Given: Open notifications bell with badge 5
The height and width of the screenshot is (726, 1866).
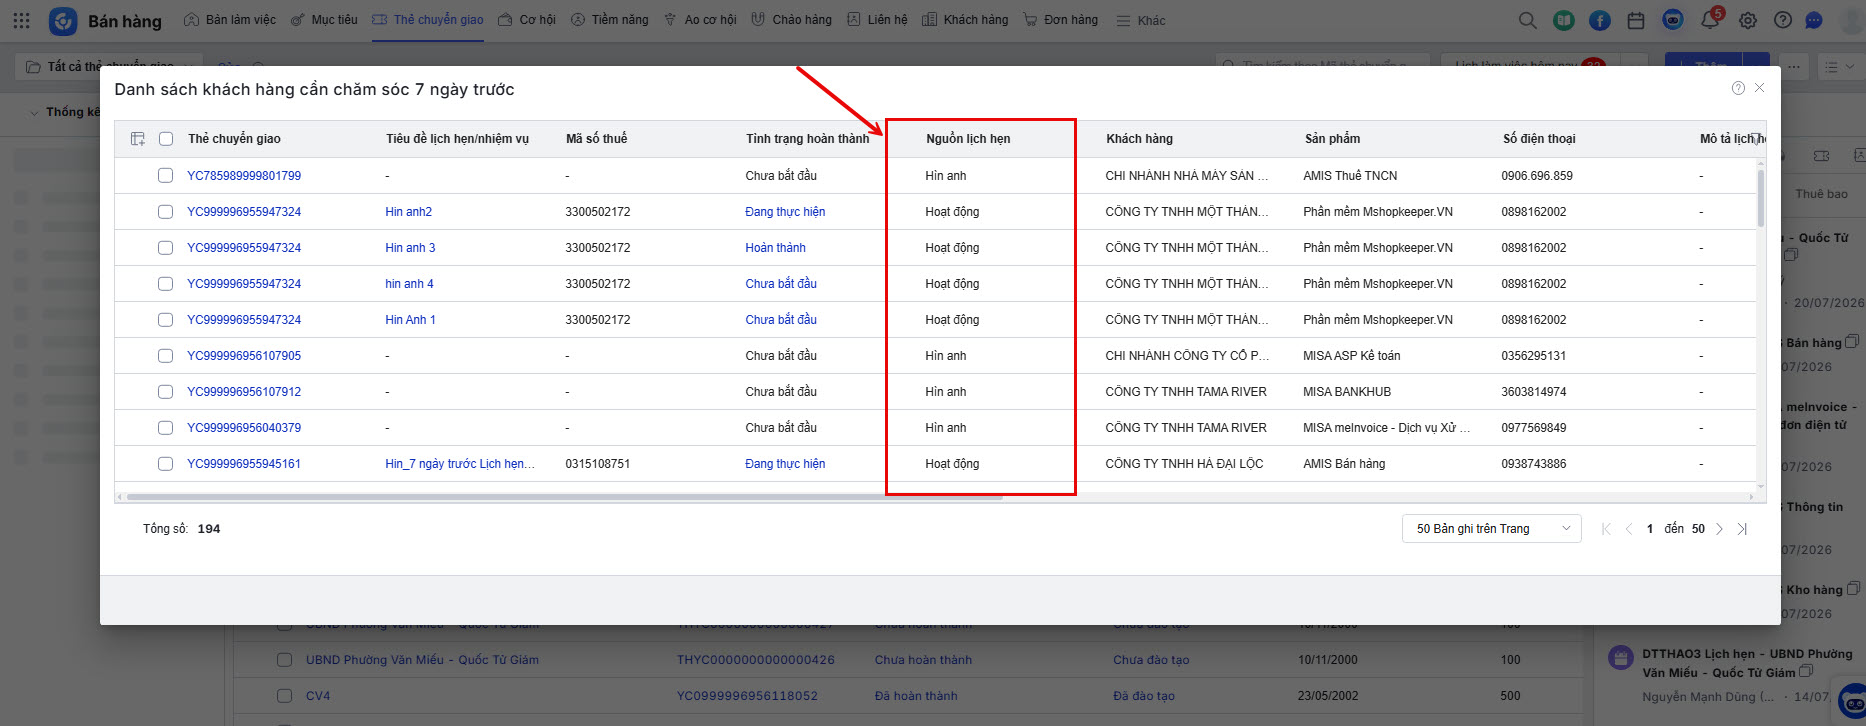Looking at the screenshot, I should coord(1710,20).
